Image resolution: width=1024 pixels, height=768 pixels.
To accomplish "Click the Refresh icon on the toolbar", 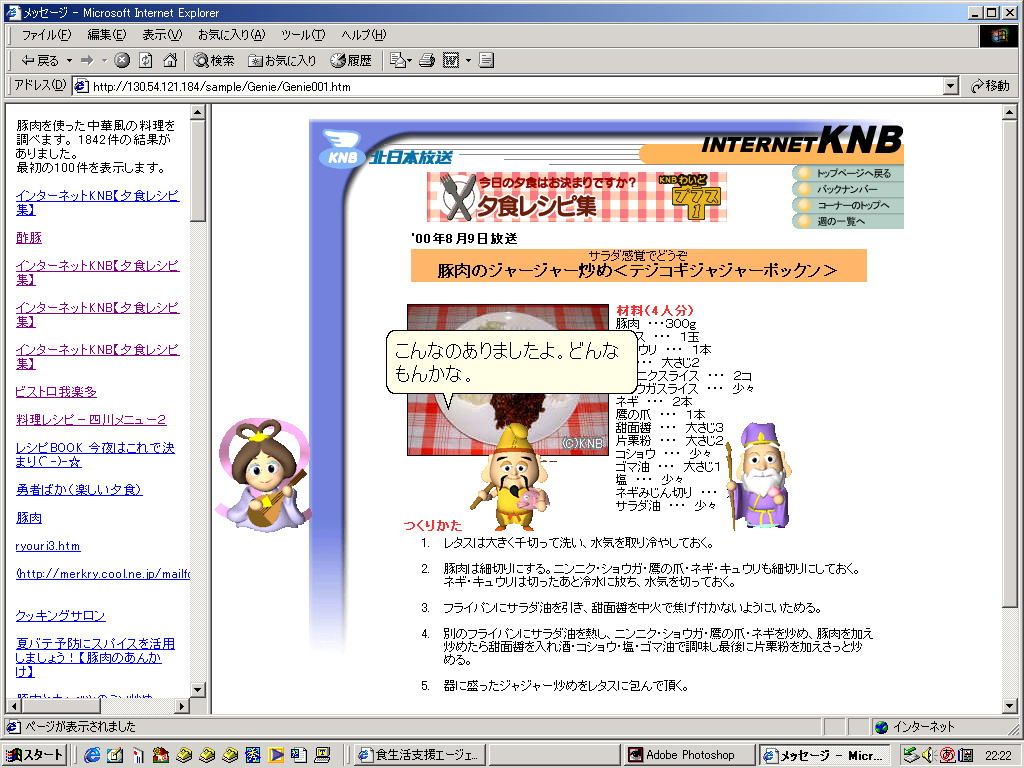I will 144,59.
